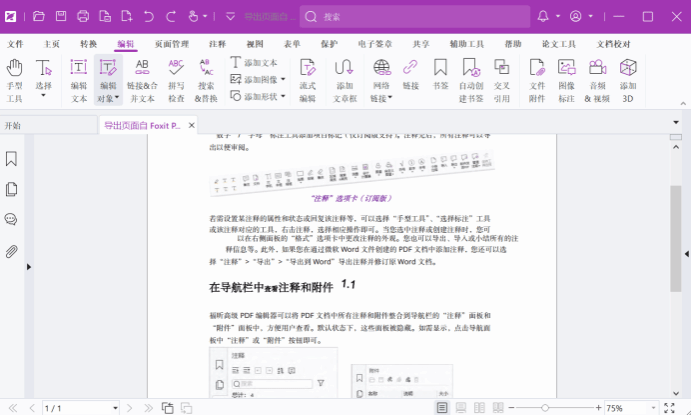Open the comments panel in left sidebar
This screenshot has height=416, width=692.
click(x=12, y=220)
